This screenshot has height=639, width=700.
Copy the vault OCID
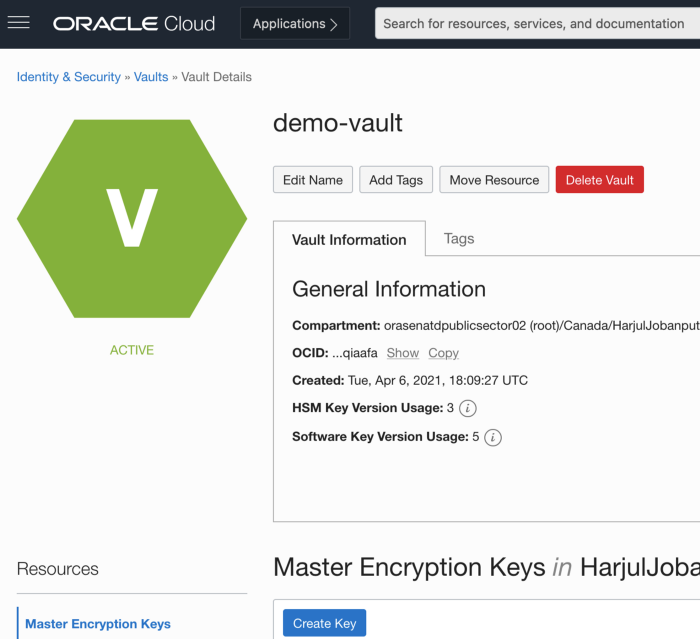(443, 353)
